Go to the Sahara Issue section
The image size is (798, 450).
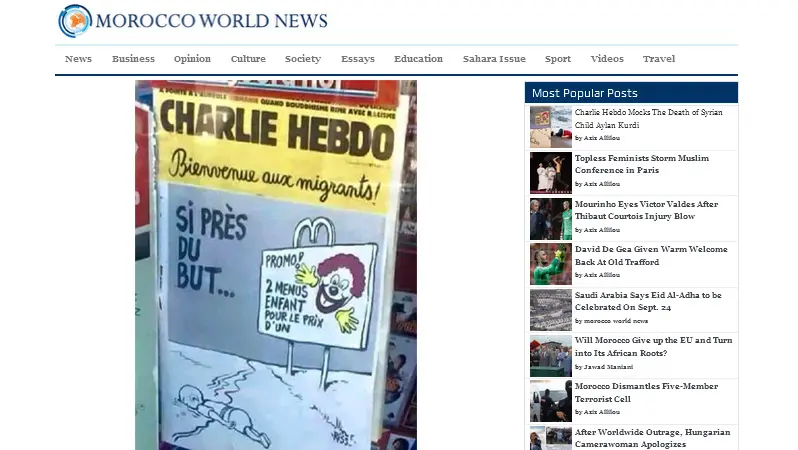(x=494, y=59)
